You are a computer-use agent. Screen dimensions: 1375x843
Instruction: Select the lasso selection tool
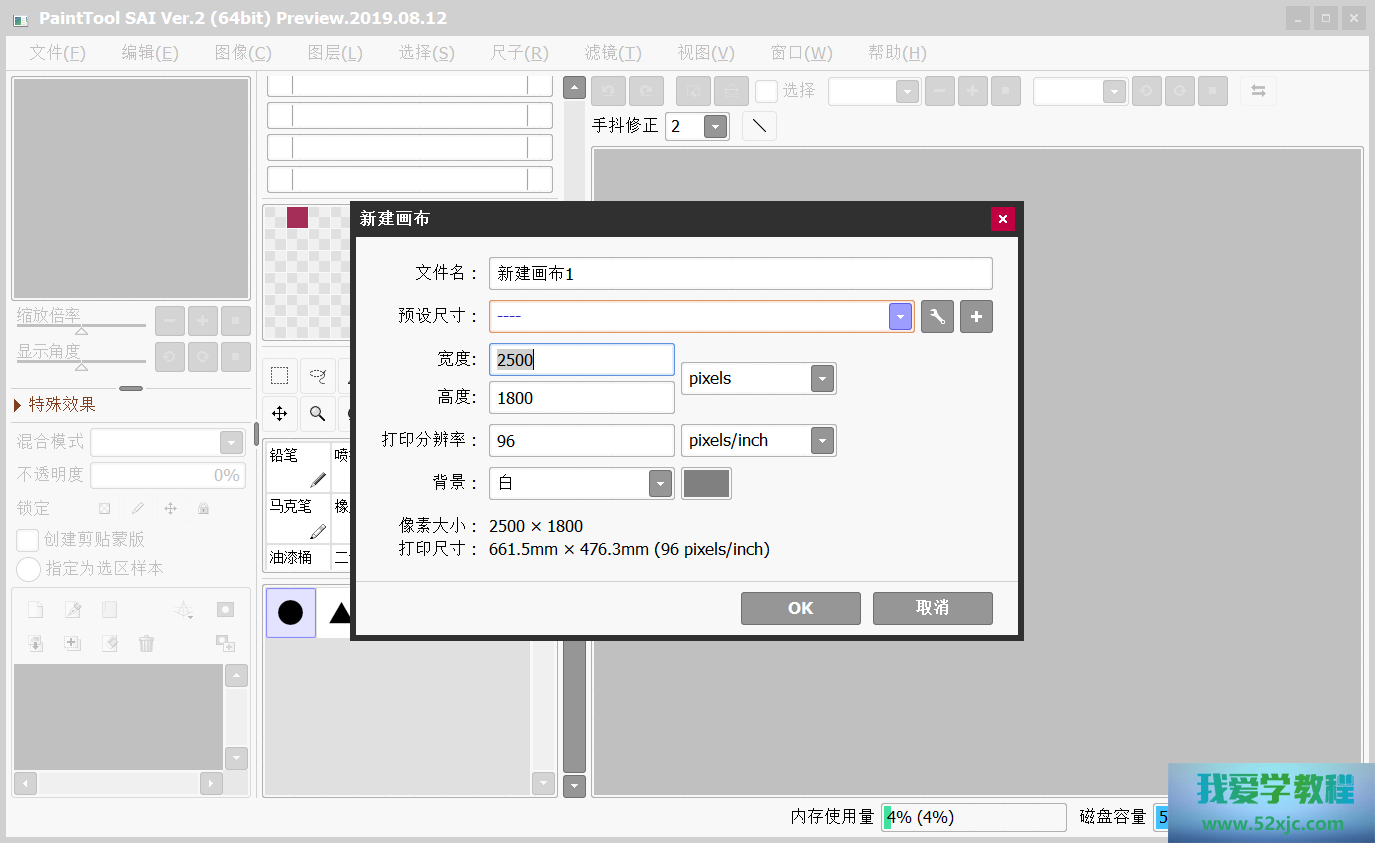click(317, 376)
